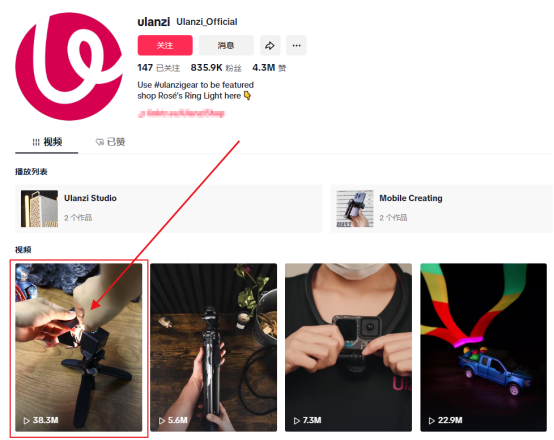This screenshot has width=554, height=440.
Task: Open the GoPro video with 7.3M views
Action: [x=348, y=347]
